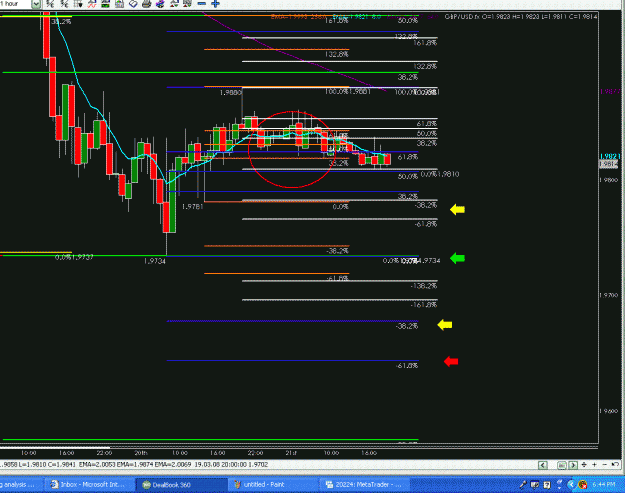Click the undo arrow icon at the bottom right
This screenshot has height=493, width=625.
(615, 465)
